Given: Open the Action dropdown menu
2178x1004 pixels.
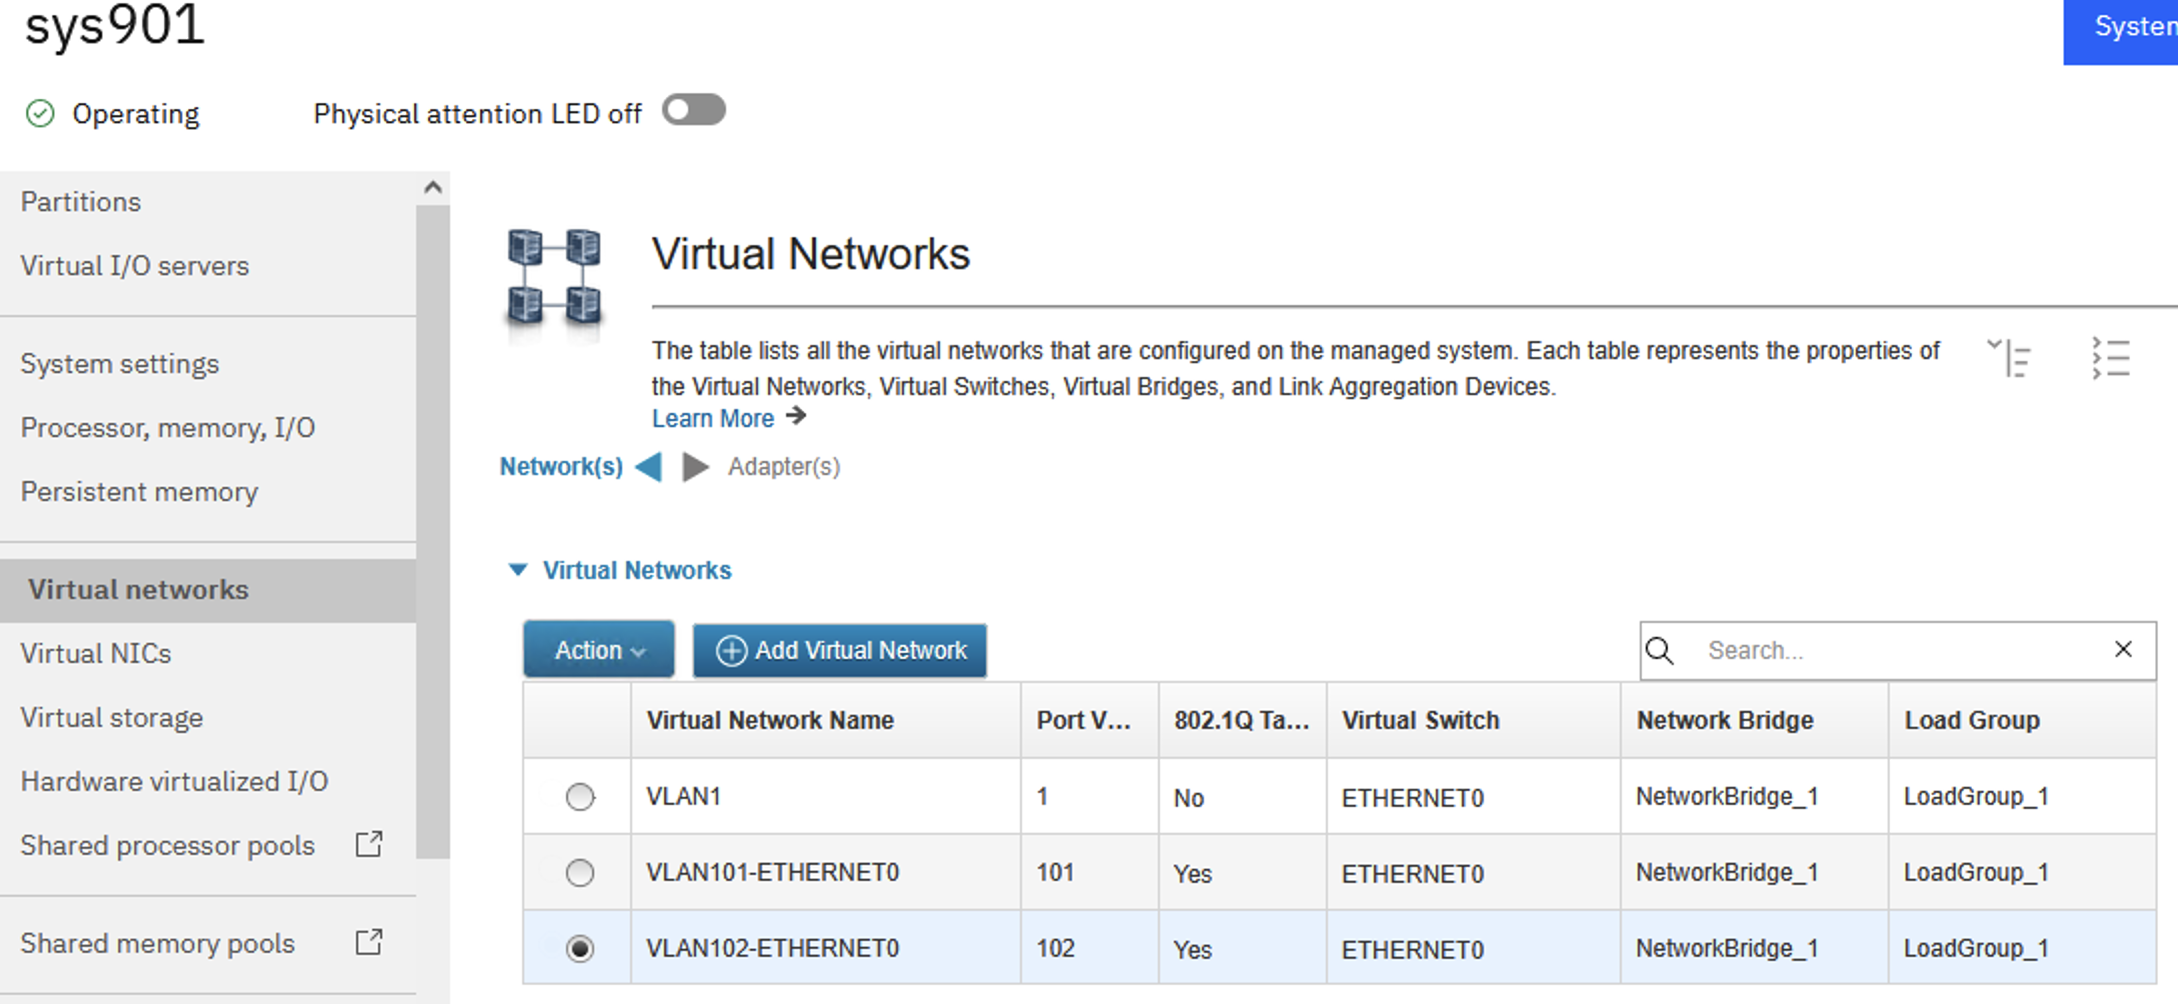Looking at the screenshot, I should pyautogui.click(x=598, y=651).
